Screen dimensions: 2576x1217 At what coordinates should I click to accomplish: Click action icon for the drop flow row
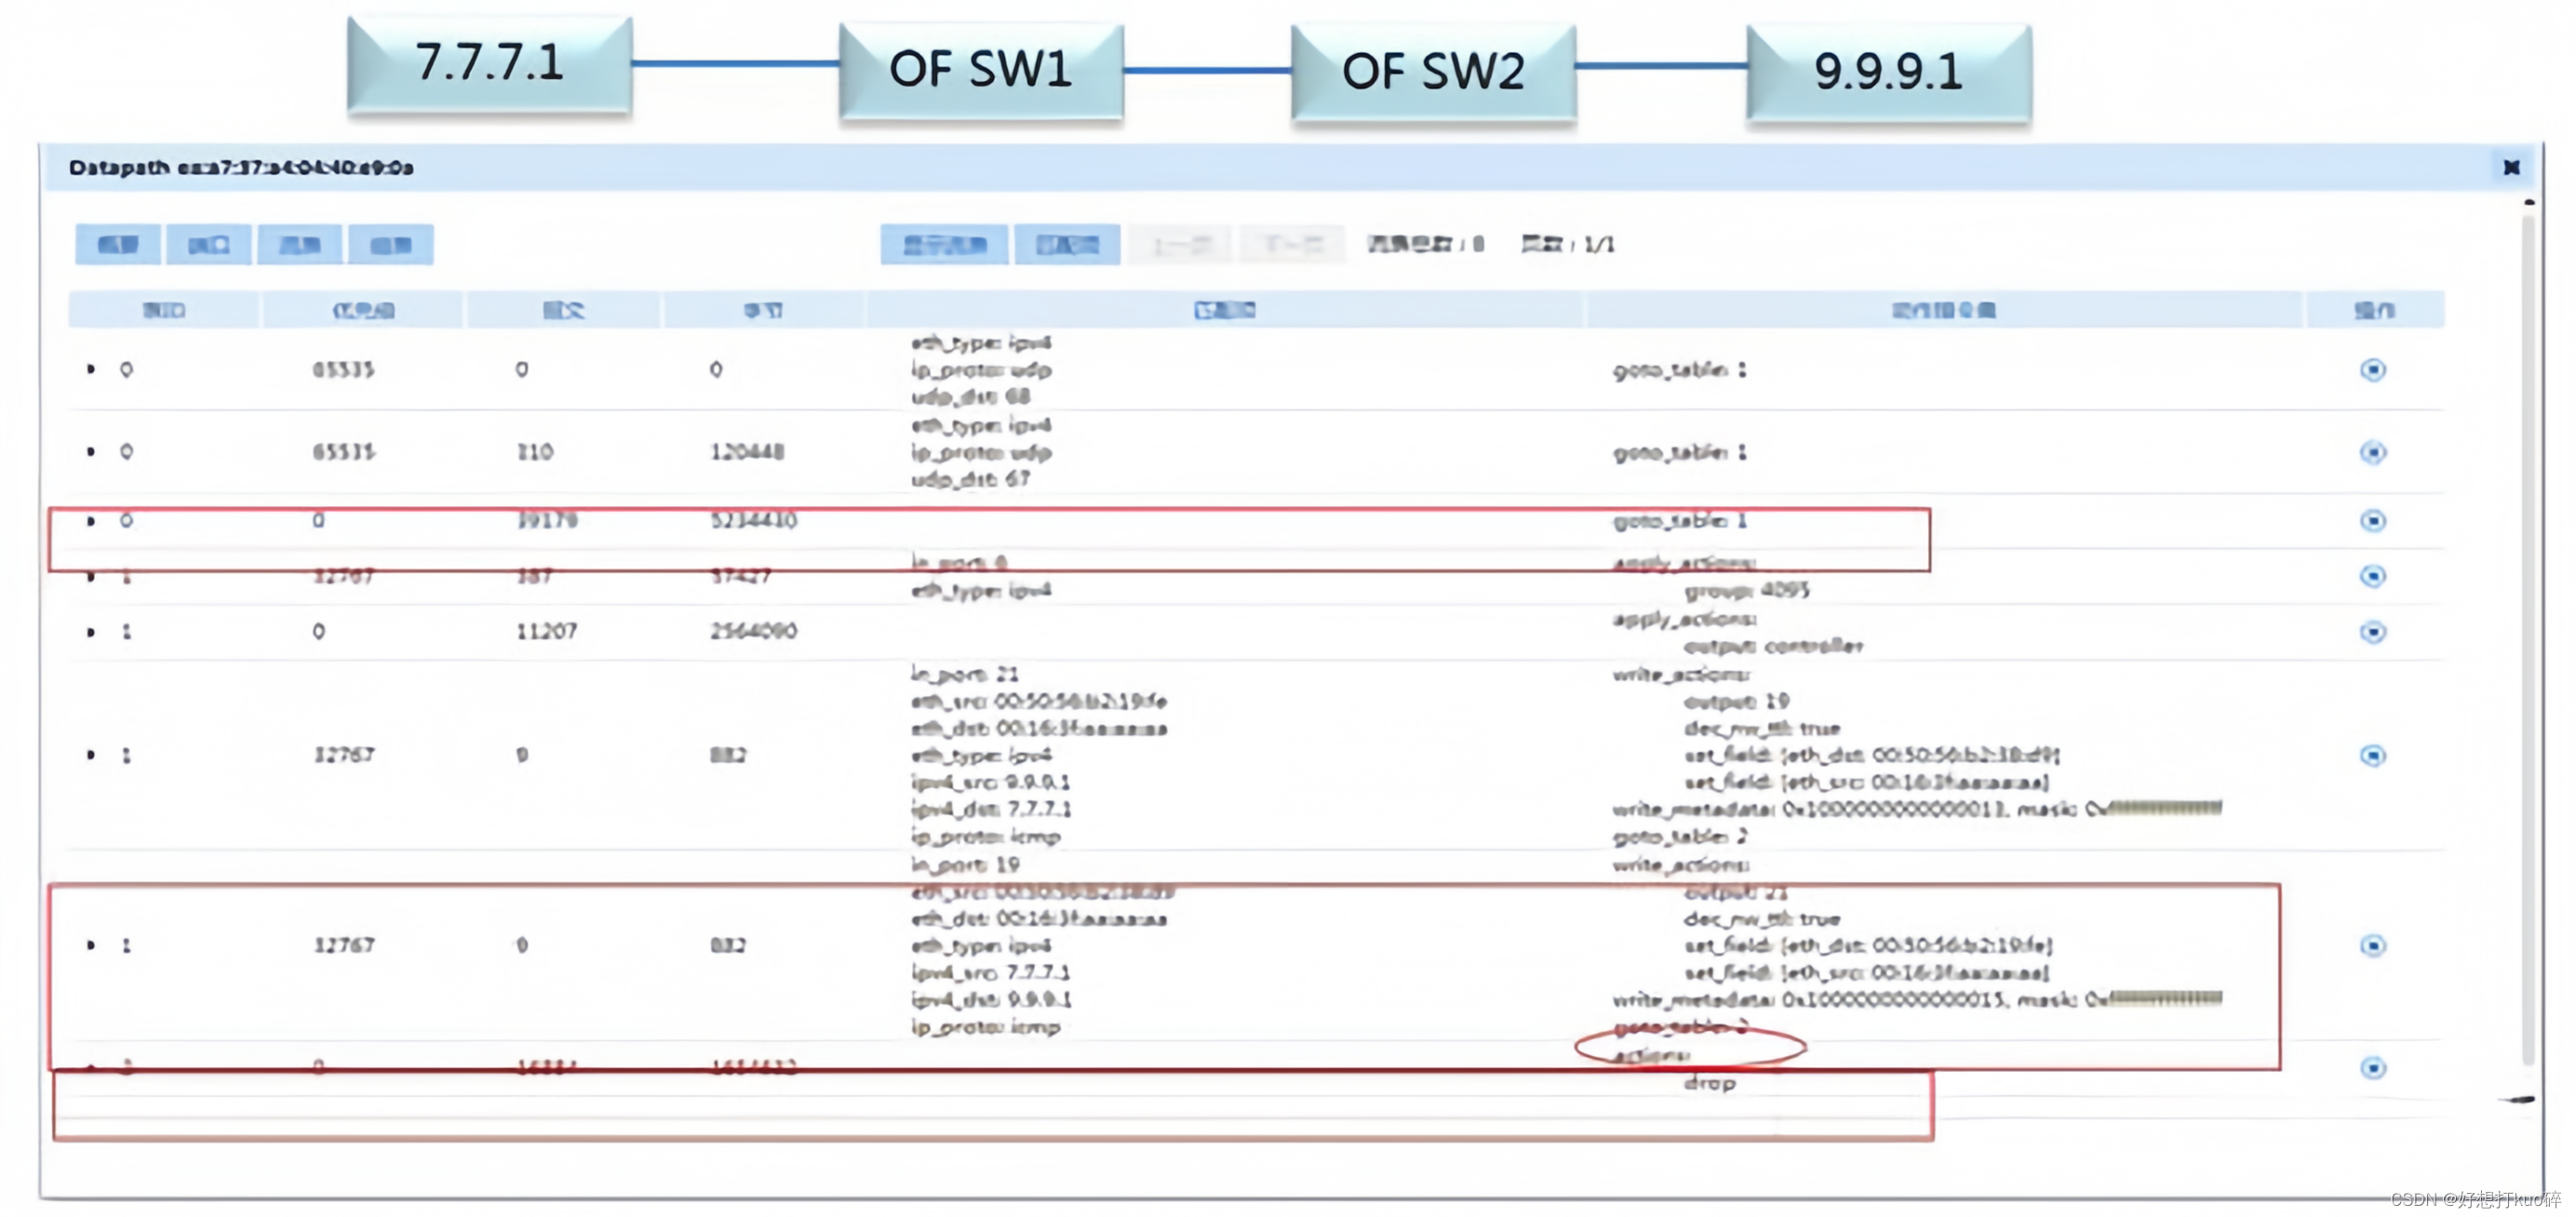coord(2372,1068)
